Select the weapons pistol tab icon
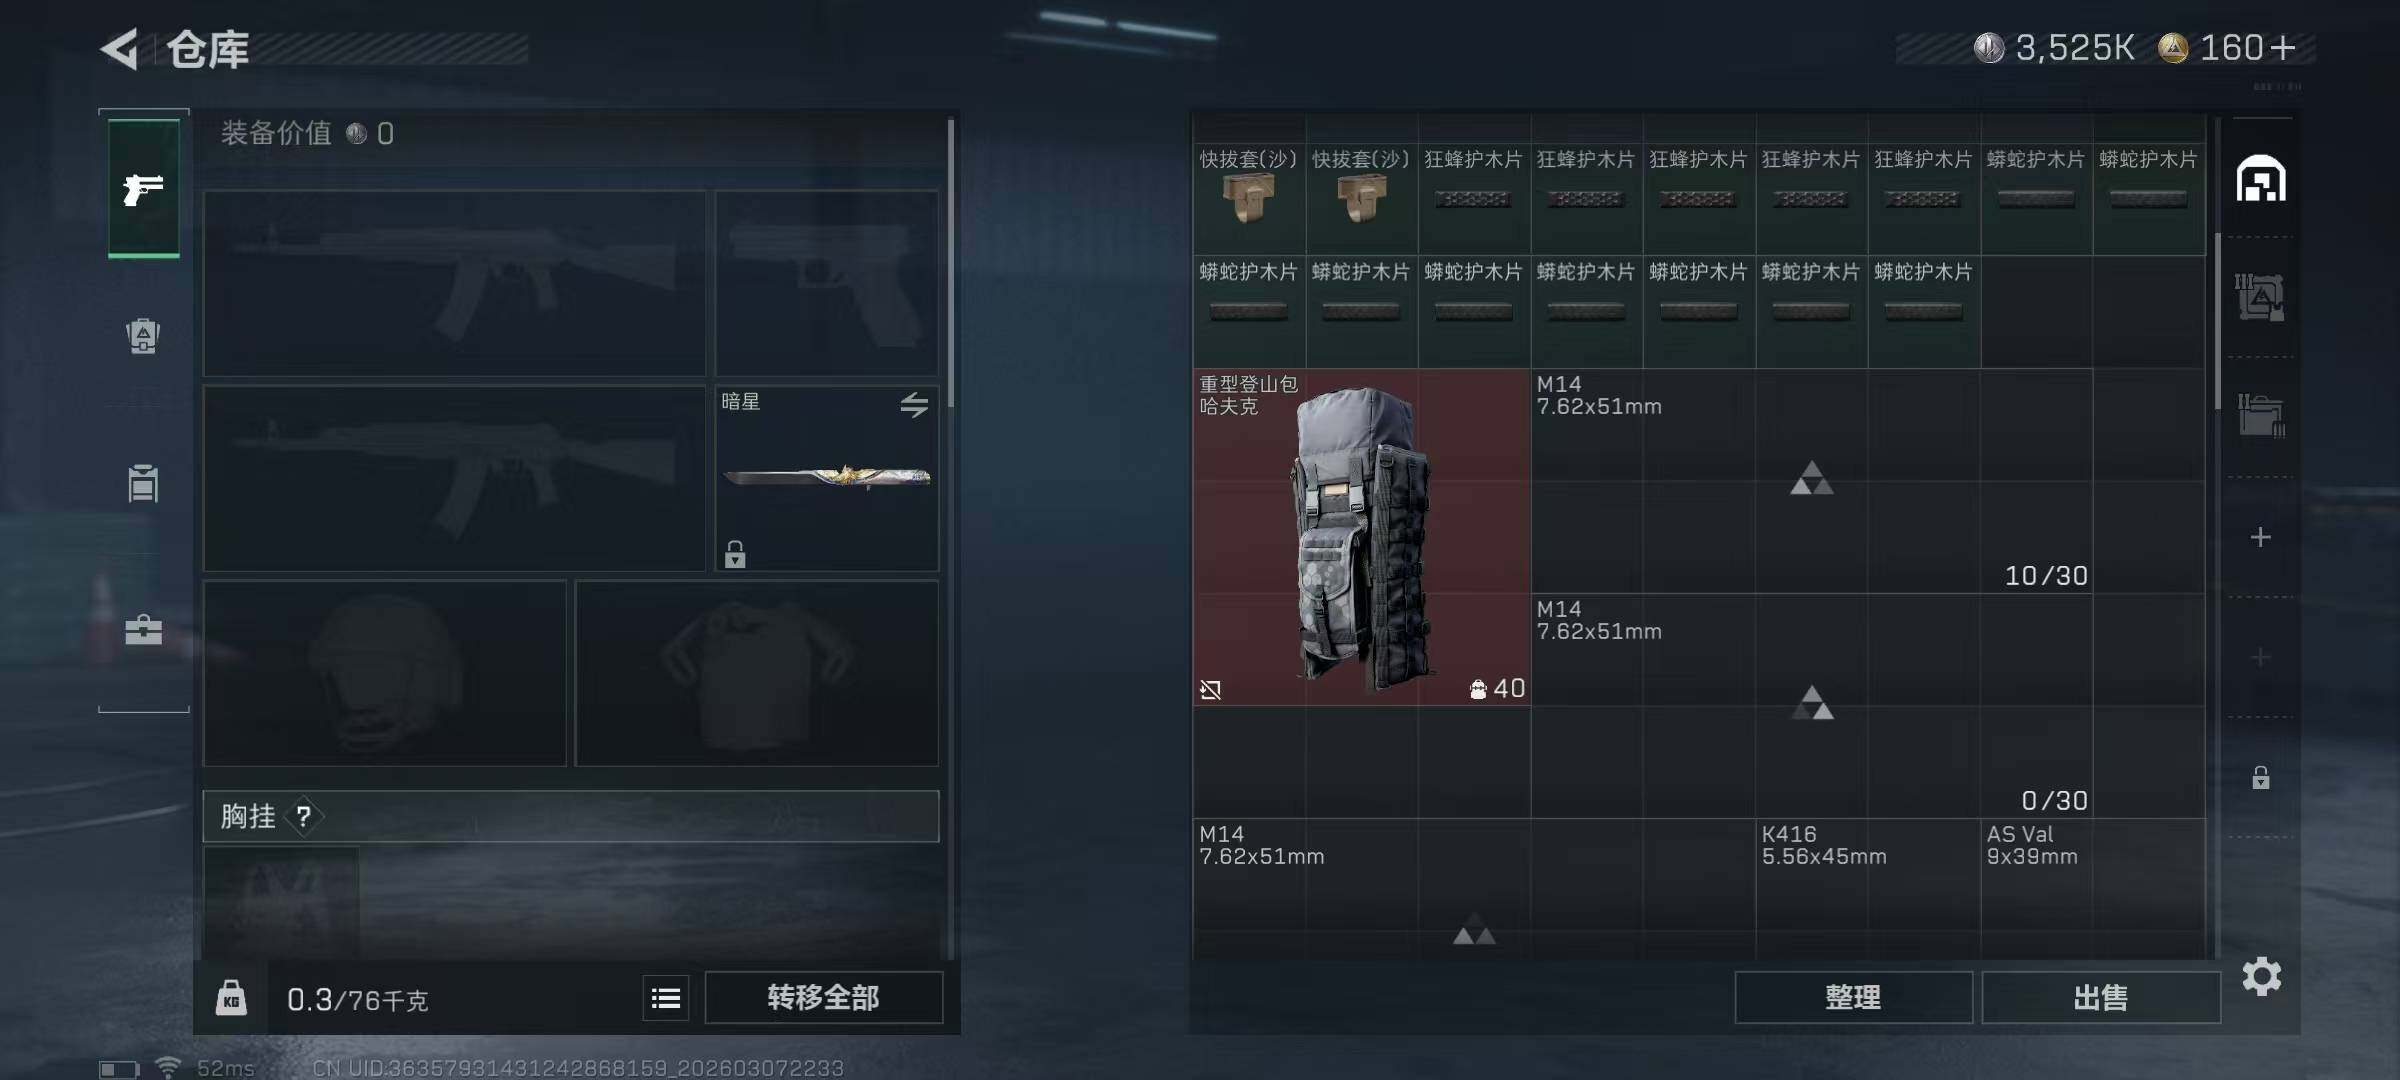The image size is (2400, 1080). [143, 188]
